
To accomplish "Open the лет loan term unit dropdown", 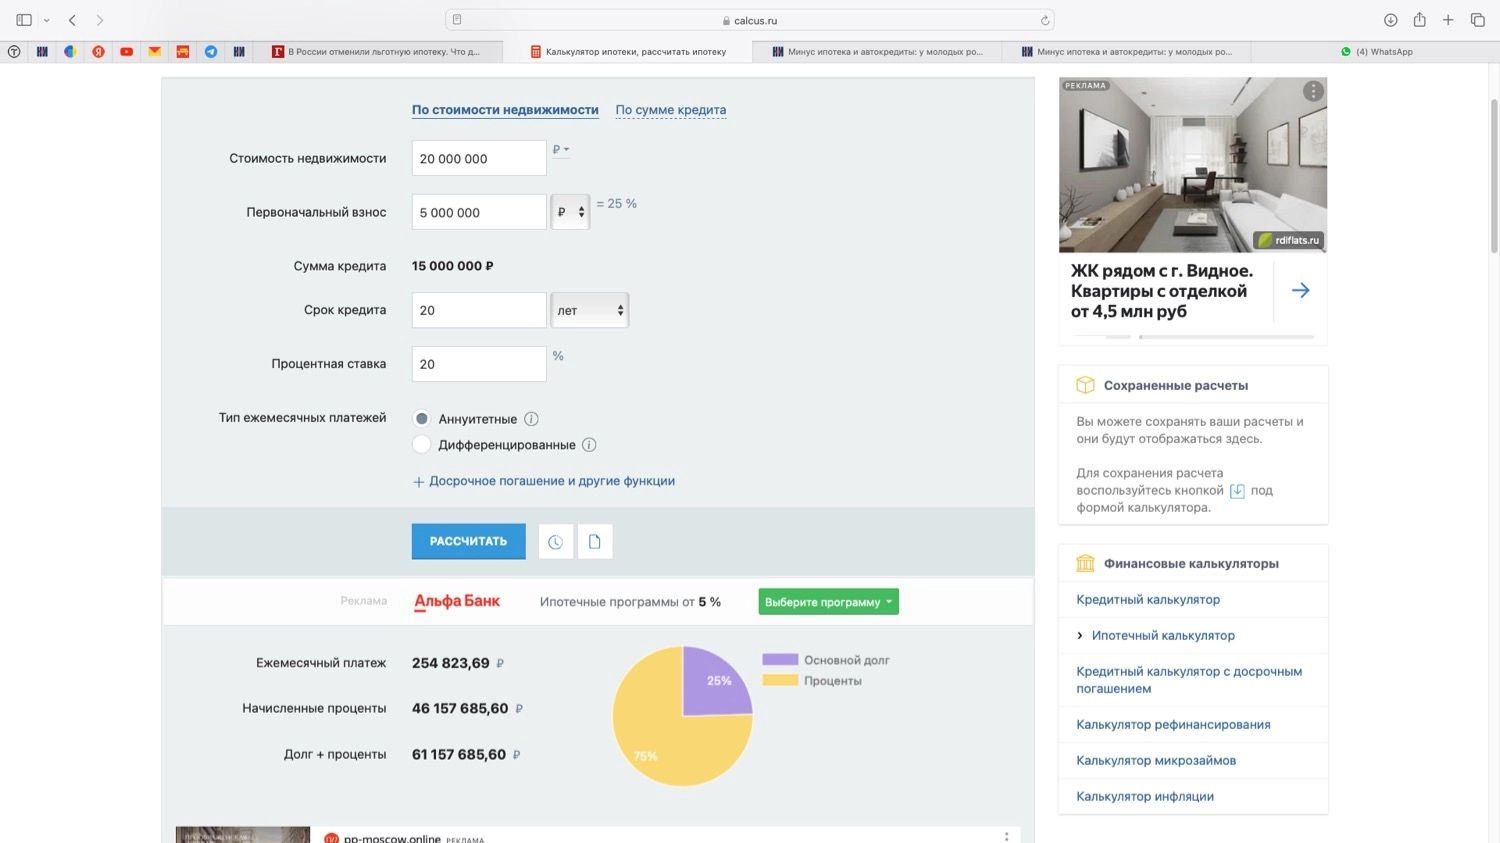I will tap(590, 311).
